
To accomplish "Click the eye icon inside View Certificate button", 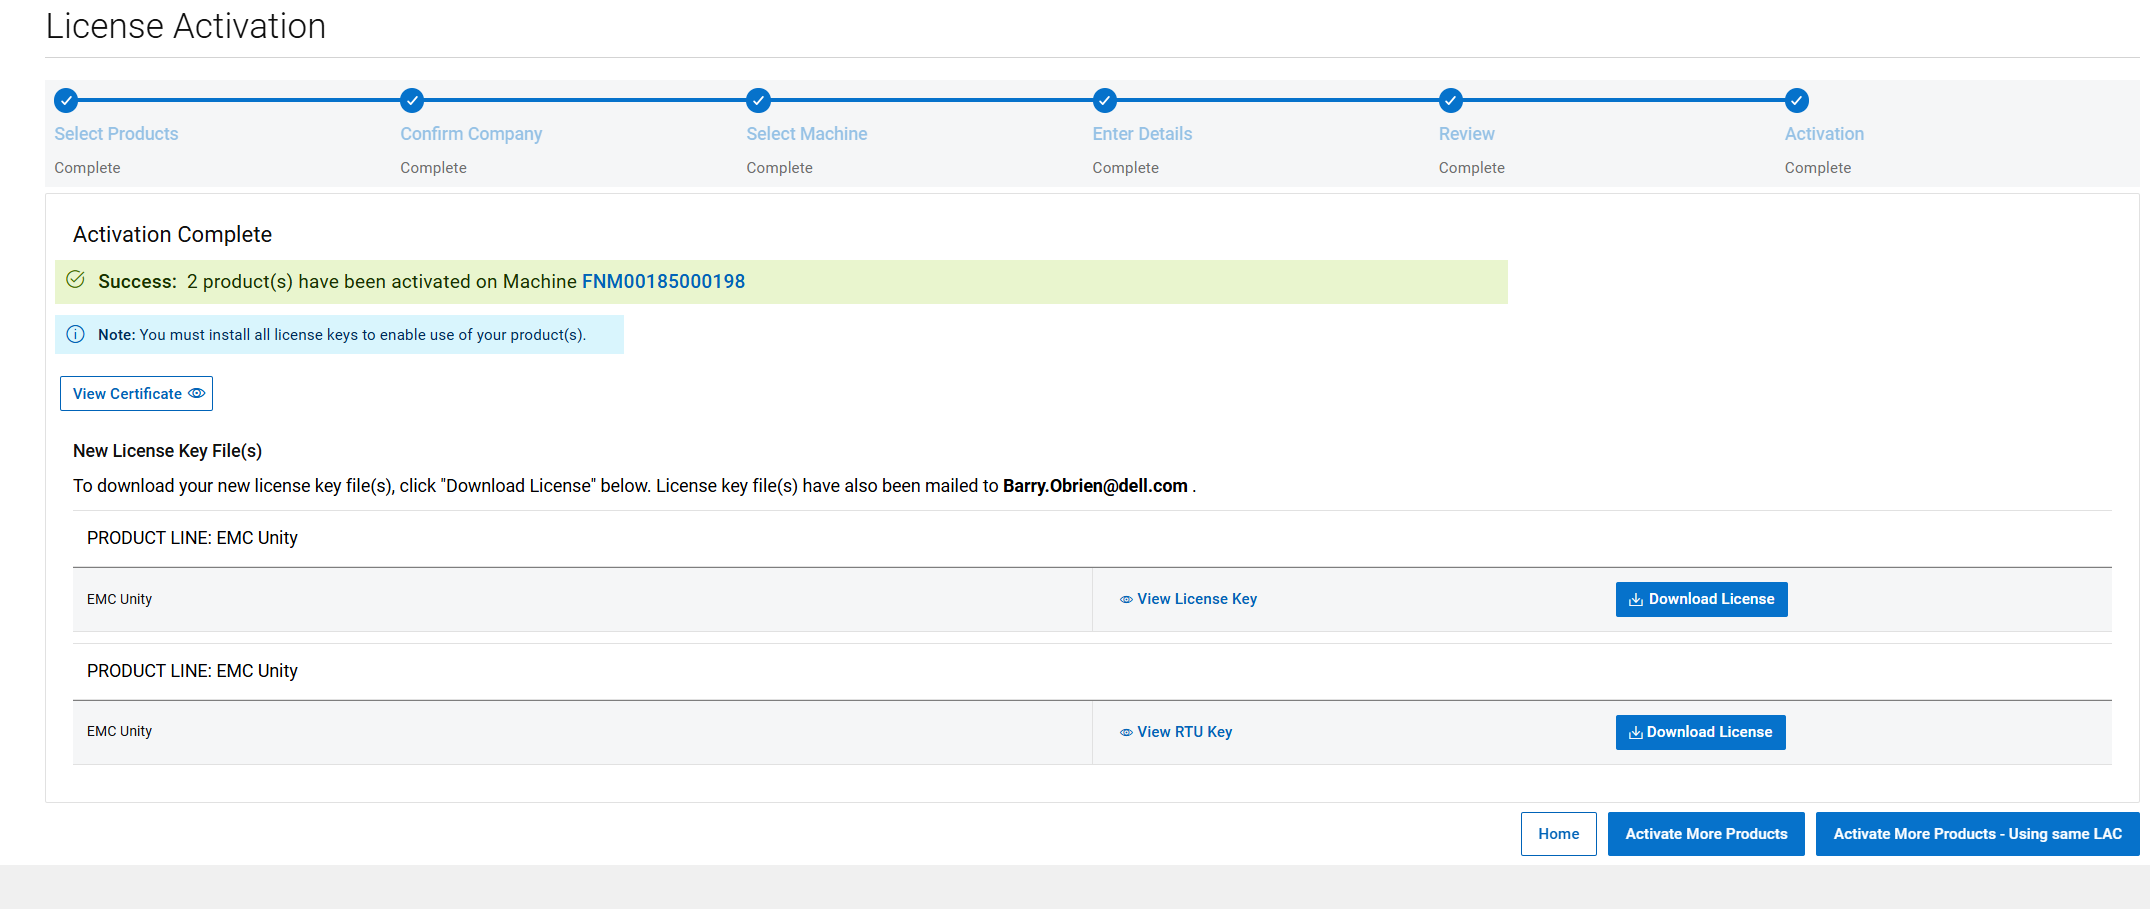I will 197,393.
